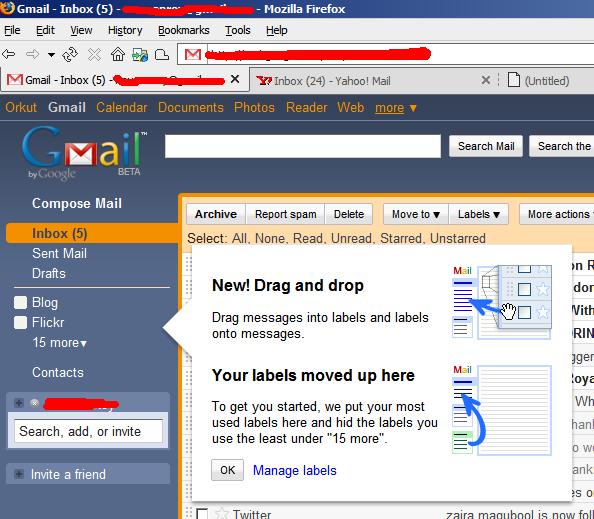This screenshot has width=594, height=519.
Task: Click the Blog label color box
Action: tap(20, 303)
